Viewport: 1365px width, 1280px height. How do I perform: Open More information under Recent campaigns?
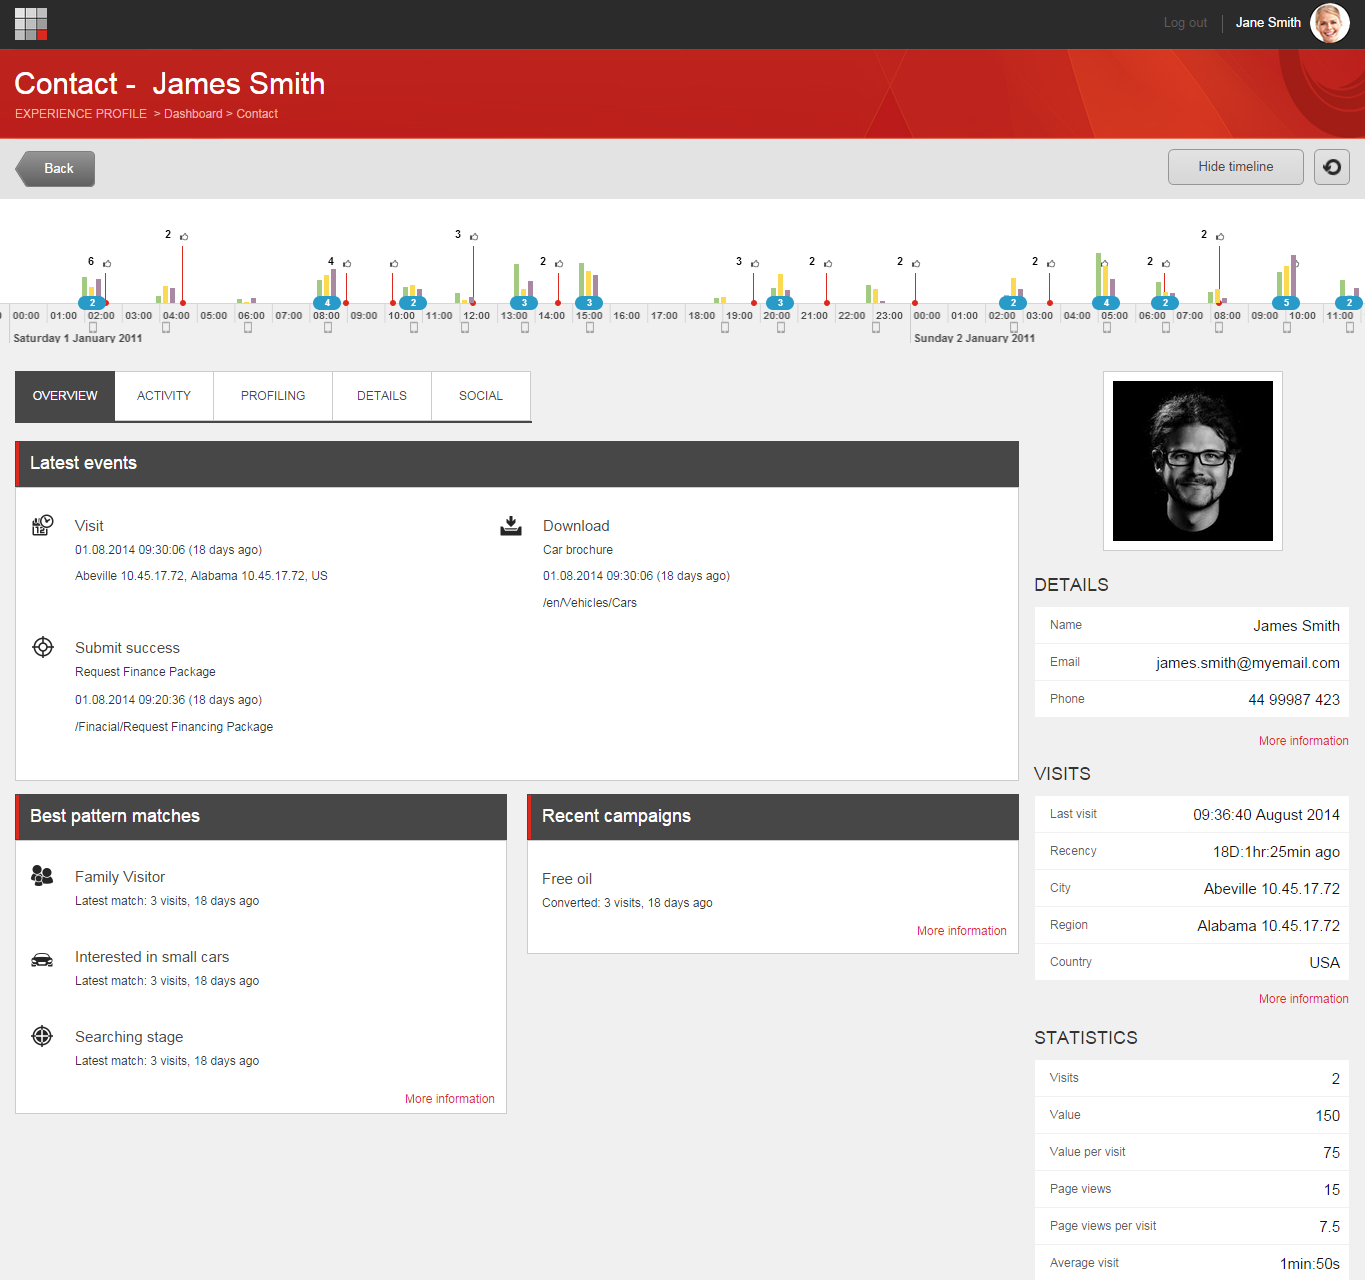[x=961, y=931]
